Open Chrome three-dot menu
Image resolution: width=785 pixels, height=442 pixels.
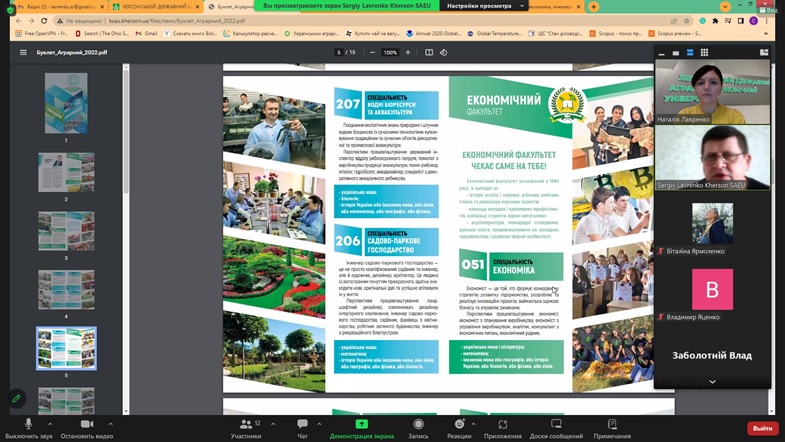pos(766,21)
